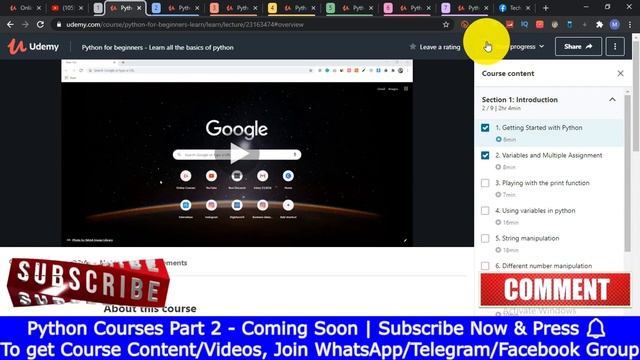Image resolution: width=640 pixels, height=360 pixels.
Task: Reload the Udemy page
Action: coord(40,24)
